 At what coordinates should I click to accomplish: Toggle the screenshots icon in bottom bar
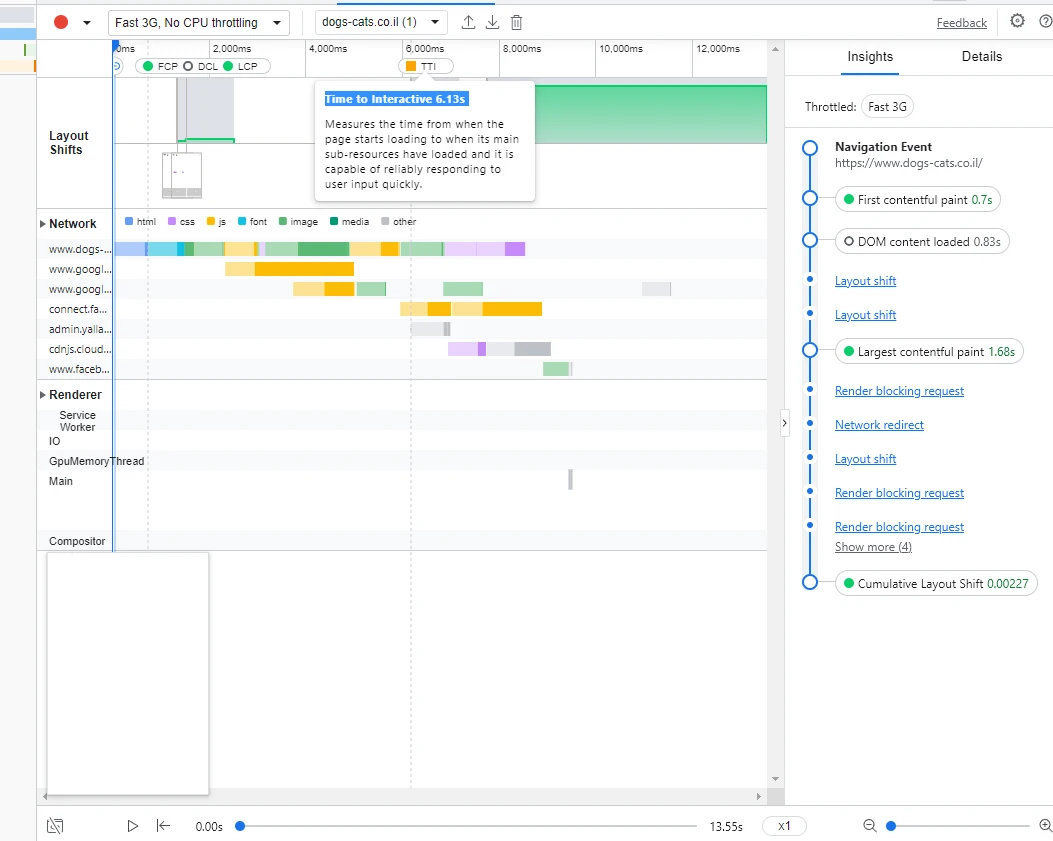pyautogui.click(x=55, y=826)
